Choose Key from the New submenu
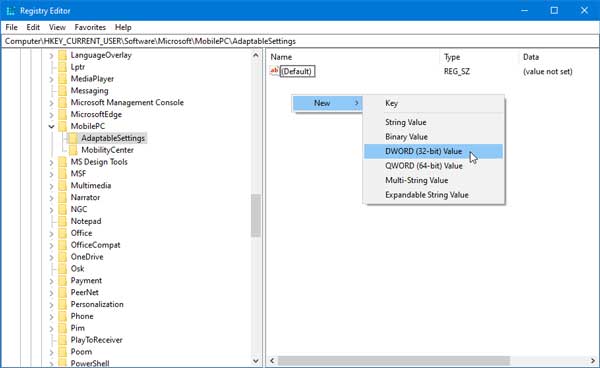 coord(433,103)
